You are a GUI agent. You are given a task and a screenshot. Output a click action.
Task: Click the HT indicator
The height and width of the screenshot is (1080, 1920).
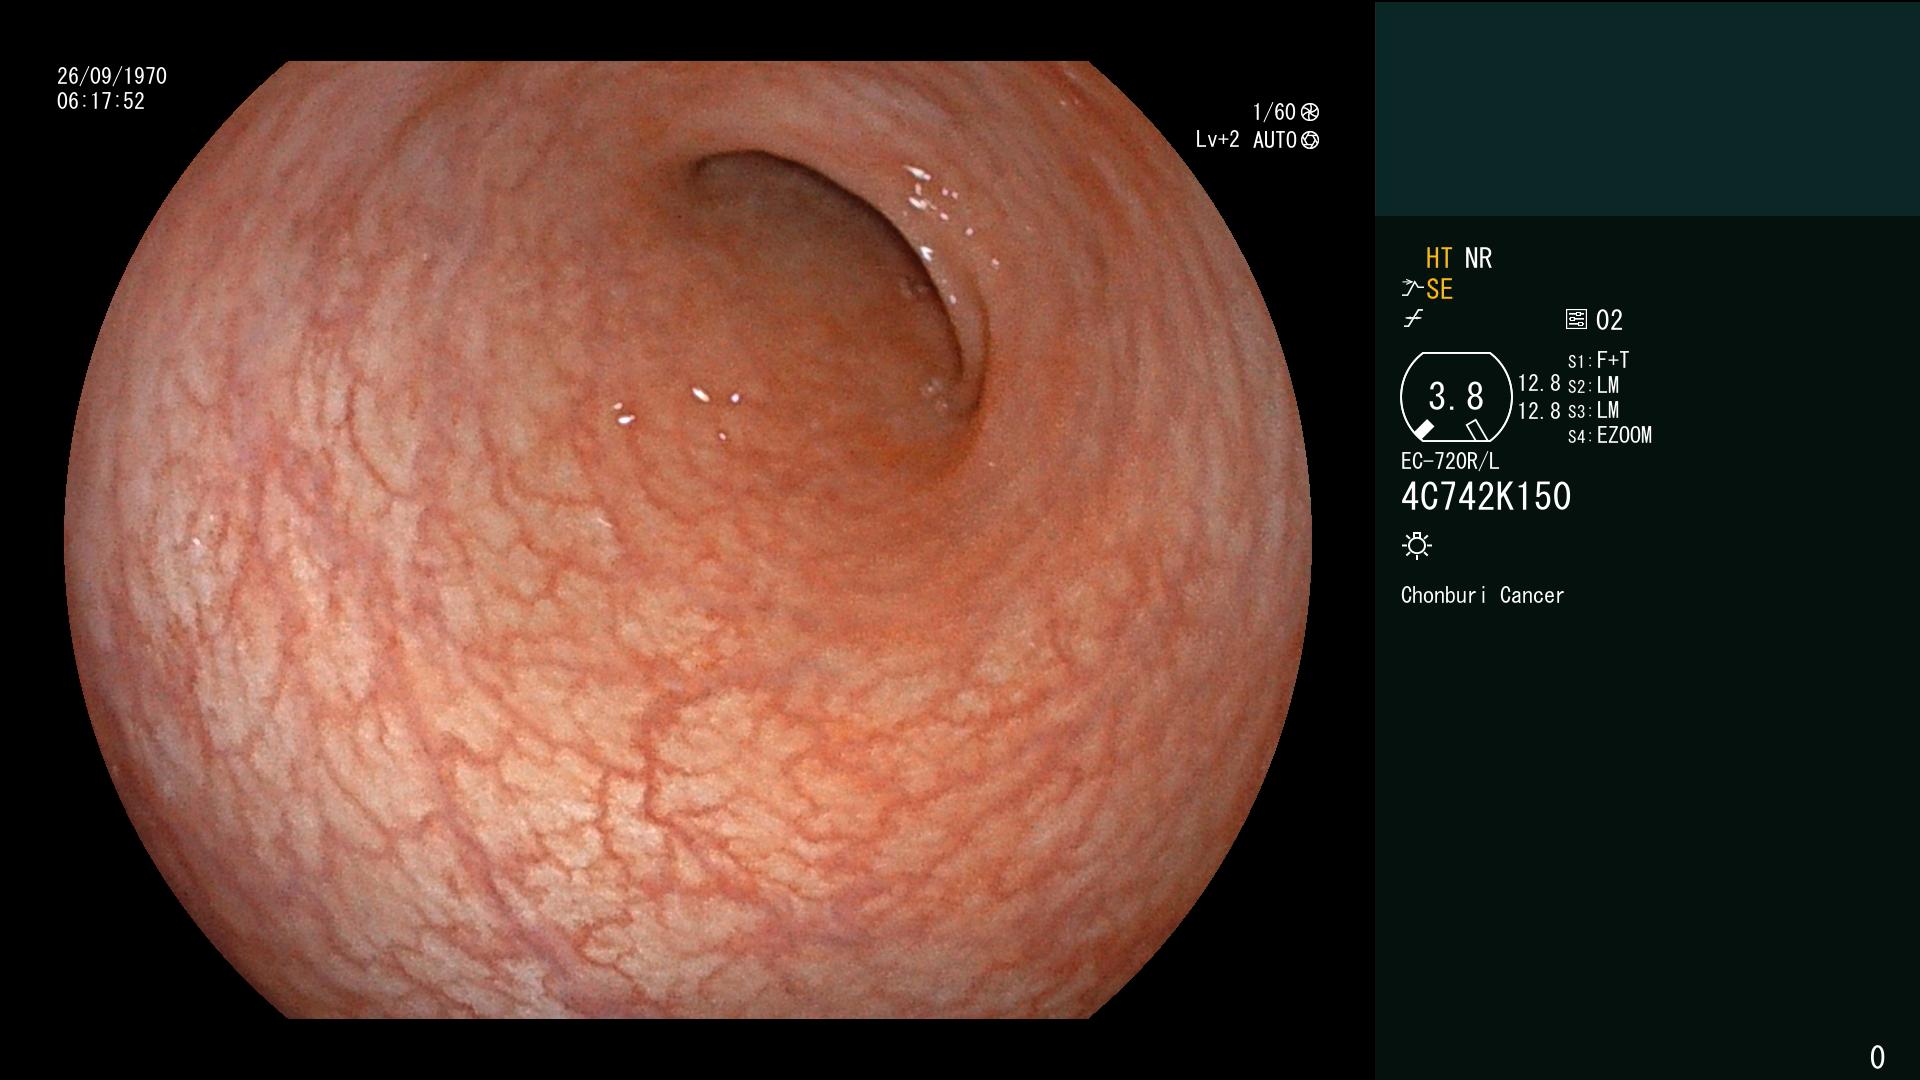[1439, 258]
